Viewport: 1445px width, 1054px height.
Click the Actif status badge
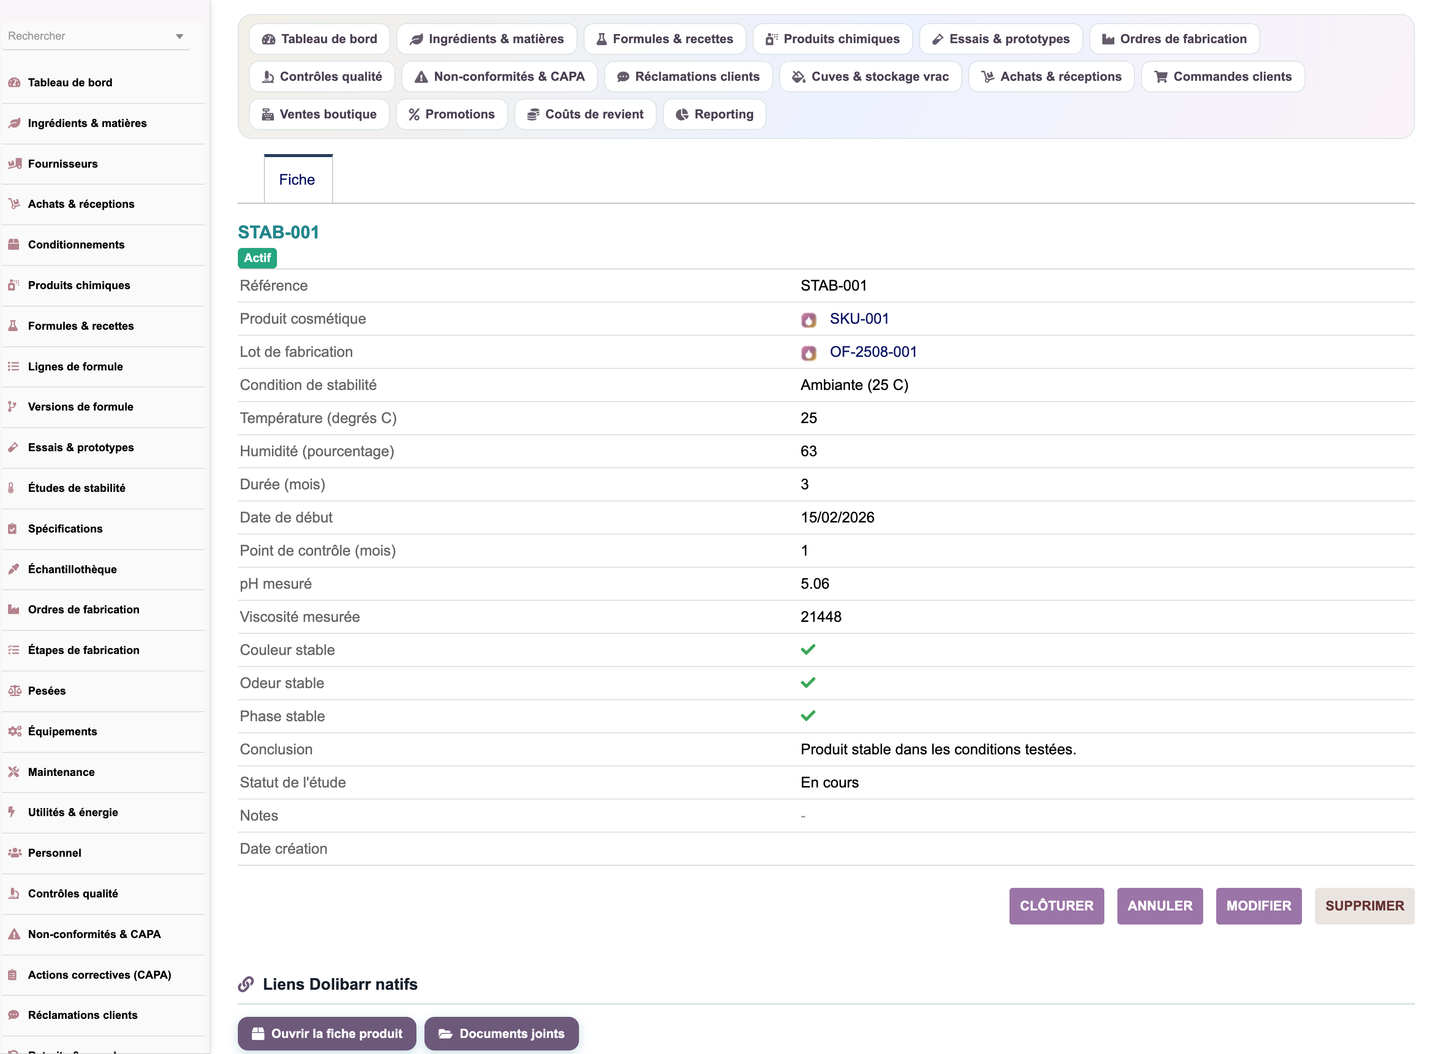pos(257,258)
